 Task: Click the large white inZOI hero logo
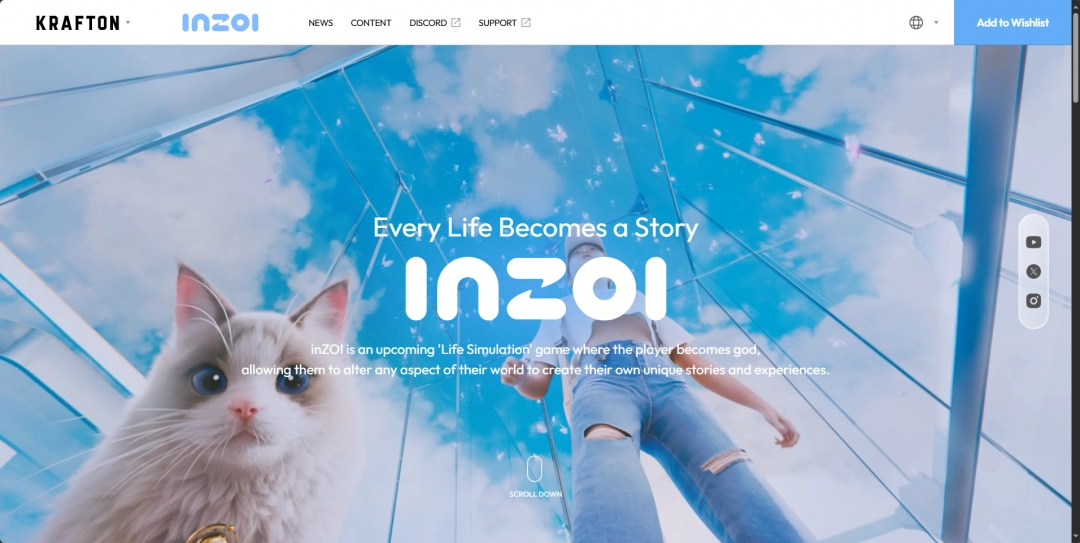pyautogui.click(x=536, y=289)
